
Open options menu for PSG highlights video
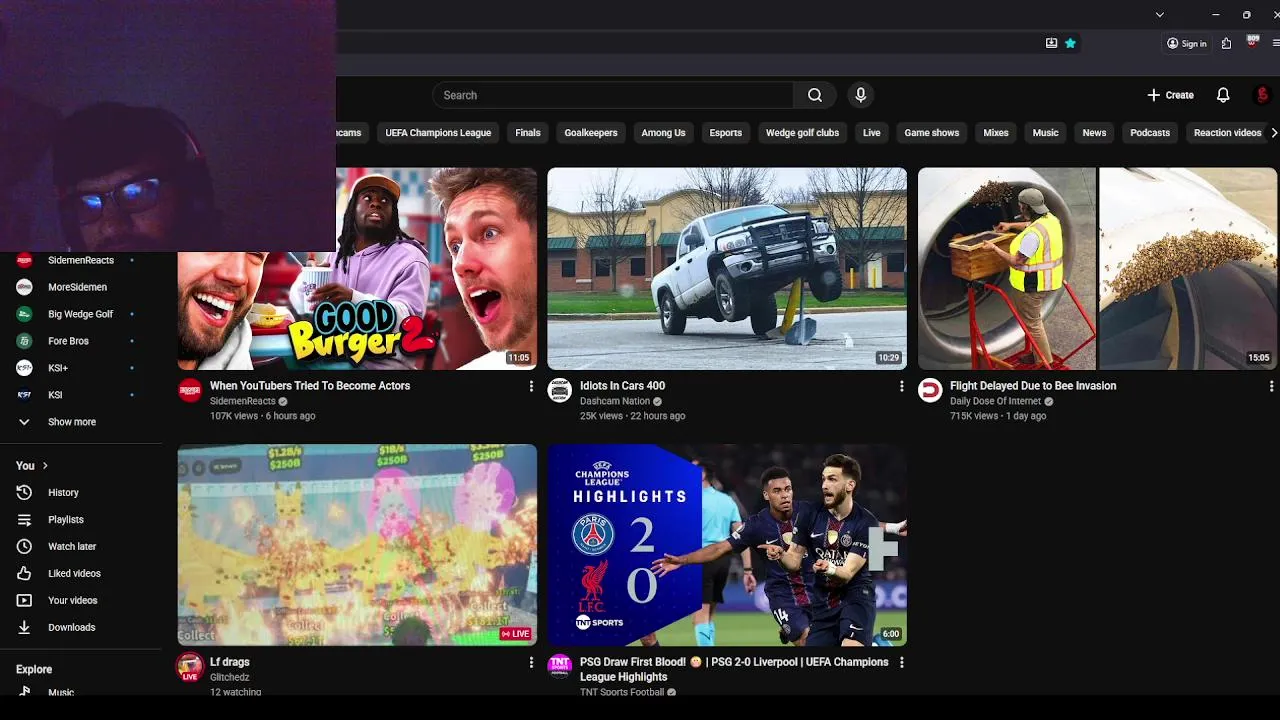click(901, 662)
